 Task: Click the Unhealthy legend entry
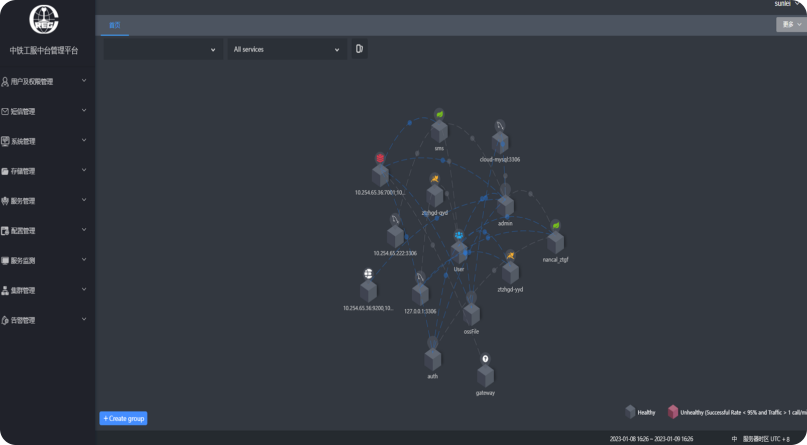click(x=737, y=412)
